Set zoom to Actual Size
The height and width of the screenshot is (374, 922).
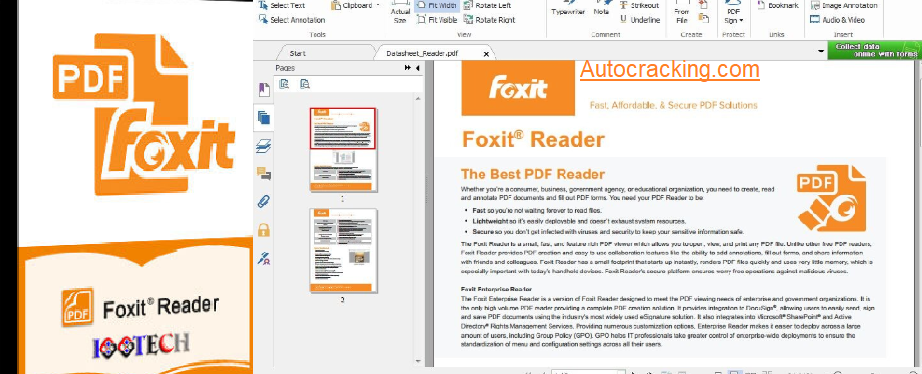point(400,14)
